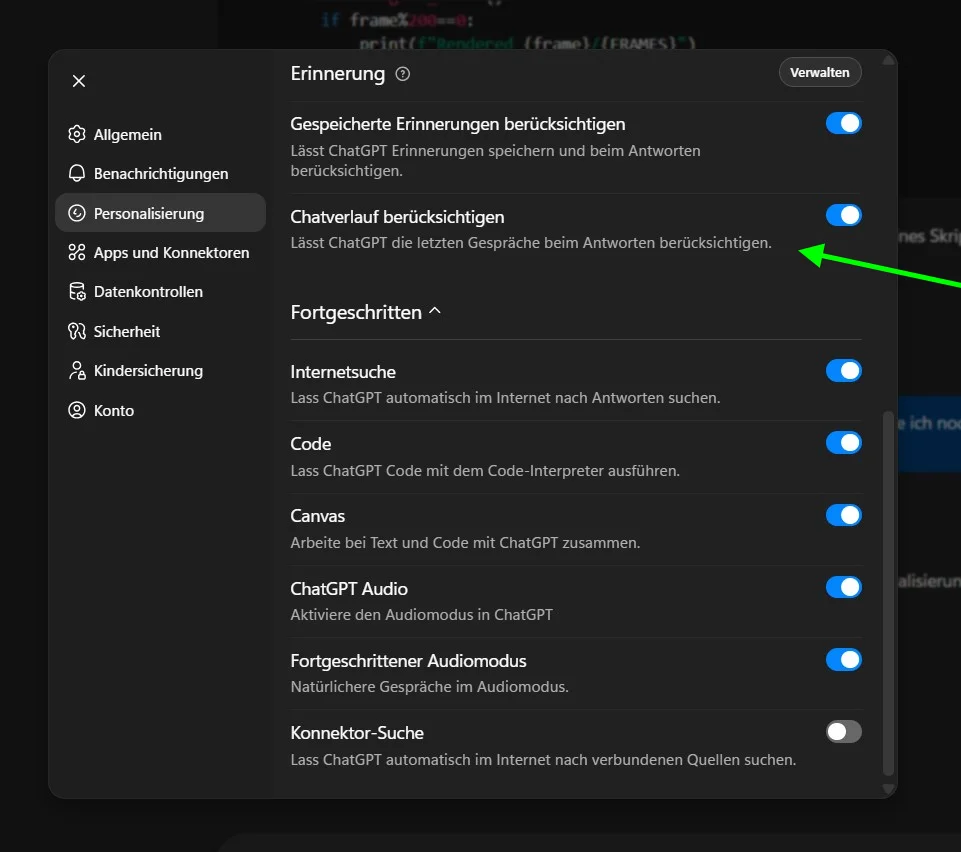Screen dimensions: 961x852
Task: Disable the Code interpreter toggle
Action: tap(843, 443)
